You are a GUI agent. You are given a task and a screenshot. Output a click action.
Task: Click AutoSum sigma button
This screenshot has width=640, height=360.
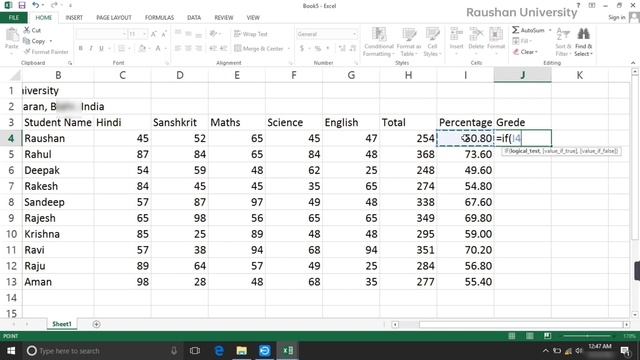[x=528, y=30]
